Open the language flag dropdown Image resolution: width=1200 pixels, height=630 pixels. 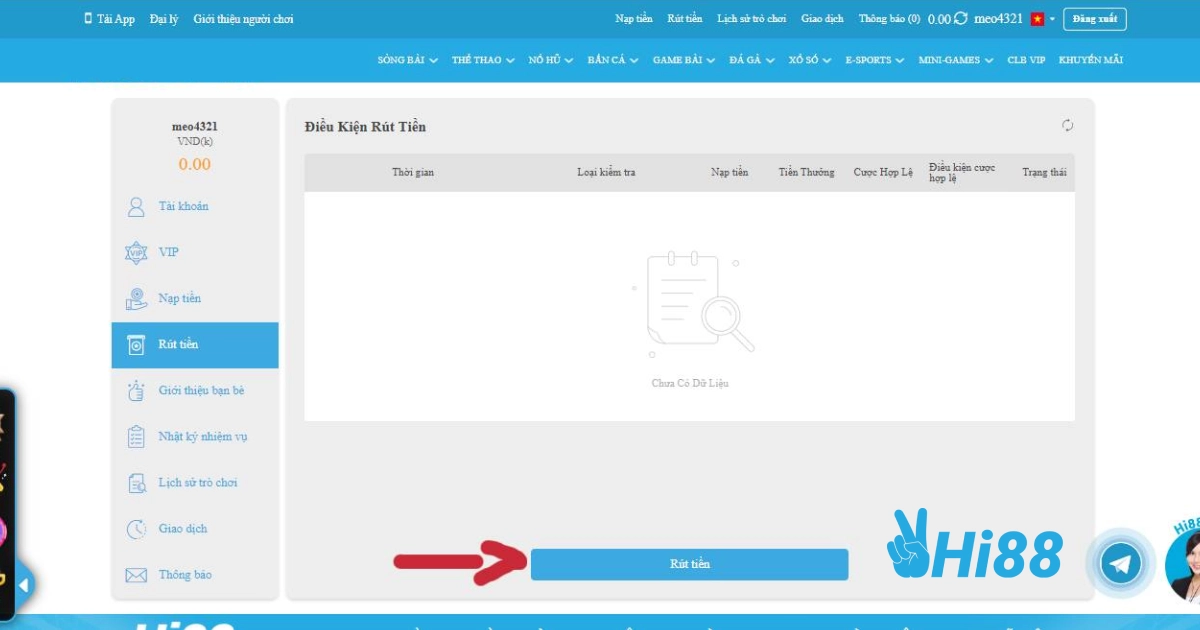(x=1043, y=19)
